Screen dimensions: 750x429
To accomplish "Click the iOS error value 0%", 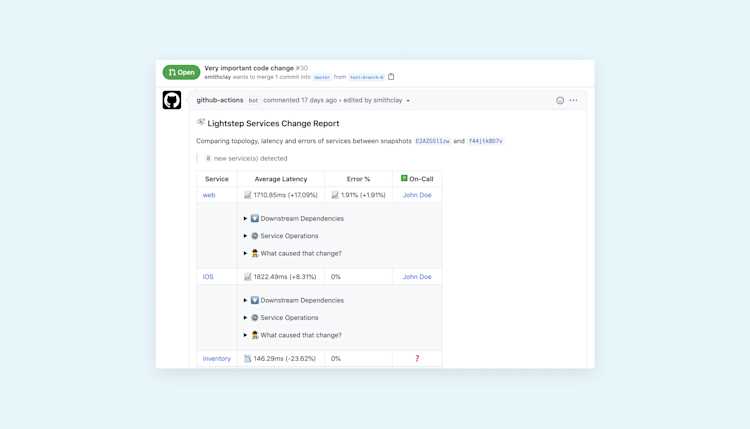I will coord(336,277).
